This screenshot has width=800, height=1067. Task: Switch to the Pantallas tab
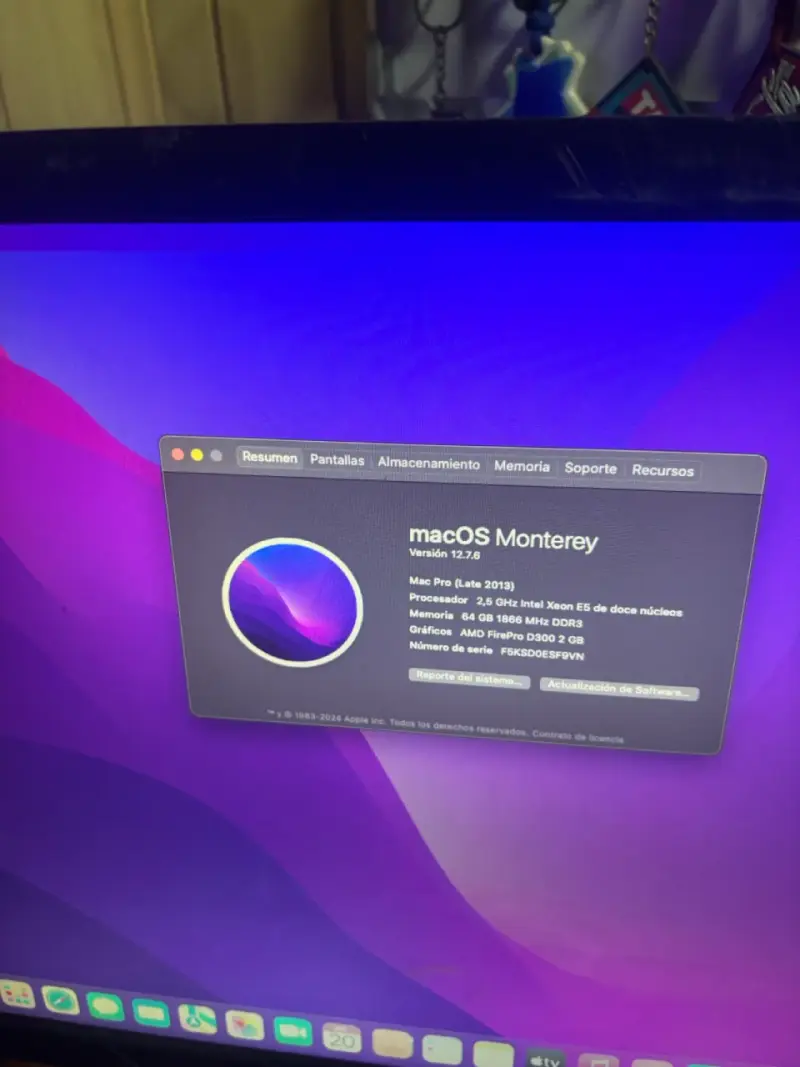(337, 460)
